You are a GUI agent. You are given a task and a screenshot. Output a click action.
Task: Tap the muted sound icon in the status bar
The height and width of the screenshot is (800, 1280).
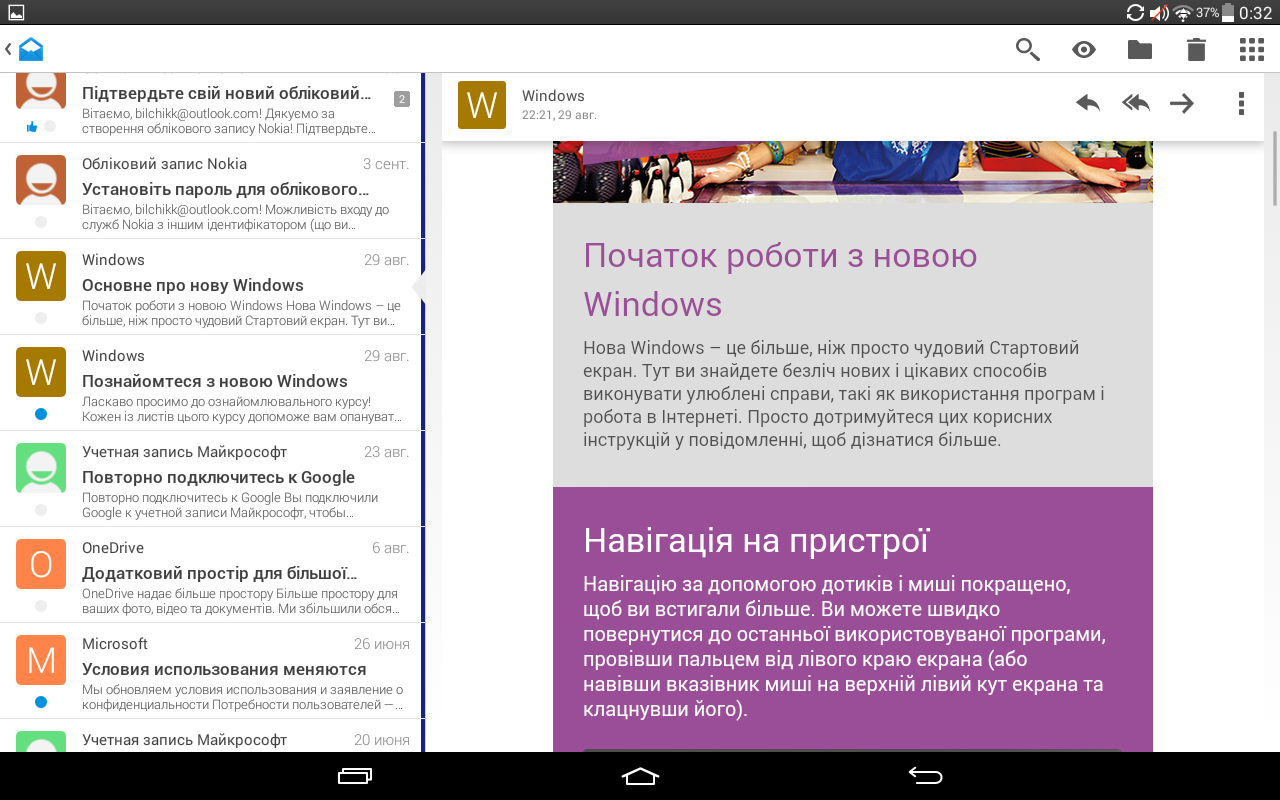coord(1159,13)
